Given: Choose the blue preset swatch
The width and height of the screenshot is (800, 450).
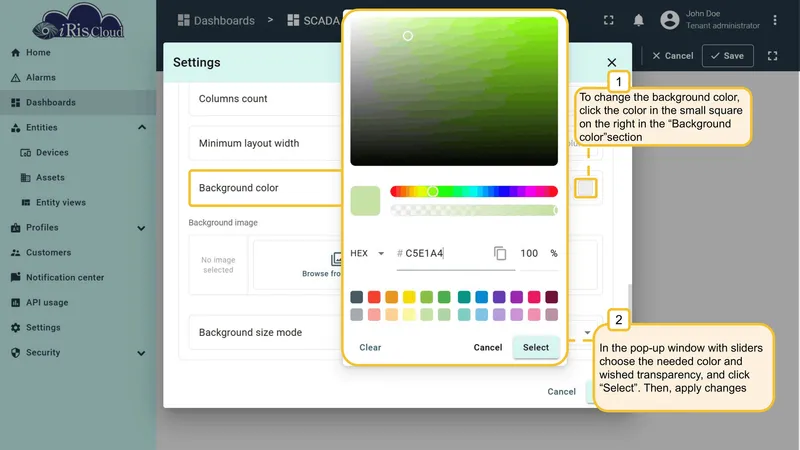Looking at the screenshot, I should (481, 297).
